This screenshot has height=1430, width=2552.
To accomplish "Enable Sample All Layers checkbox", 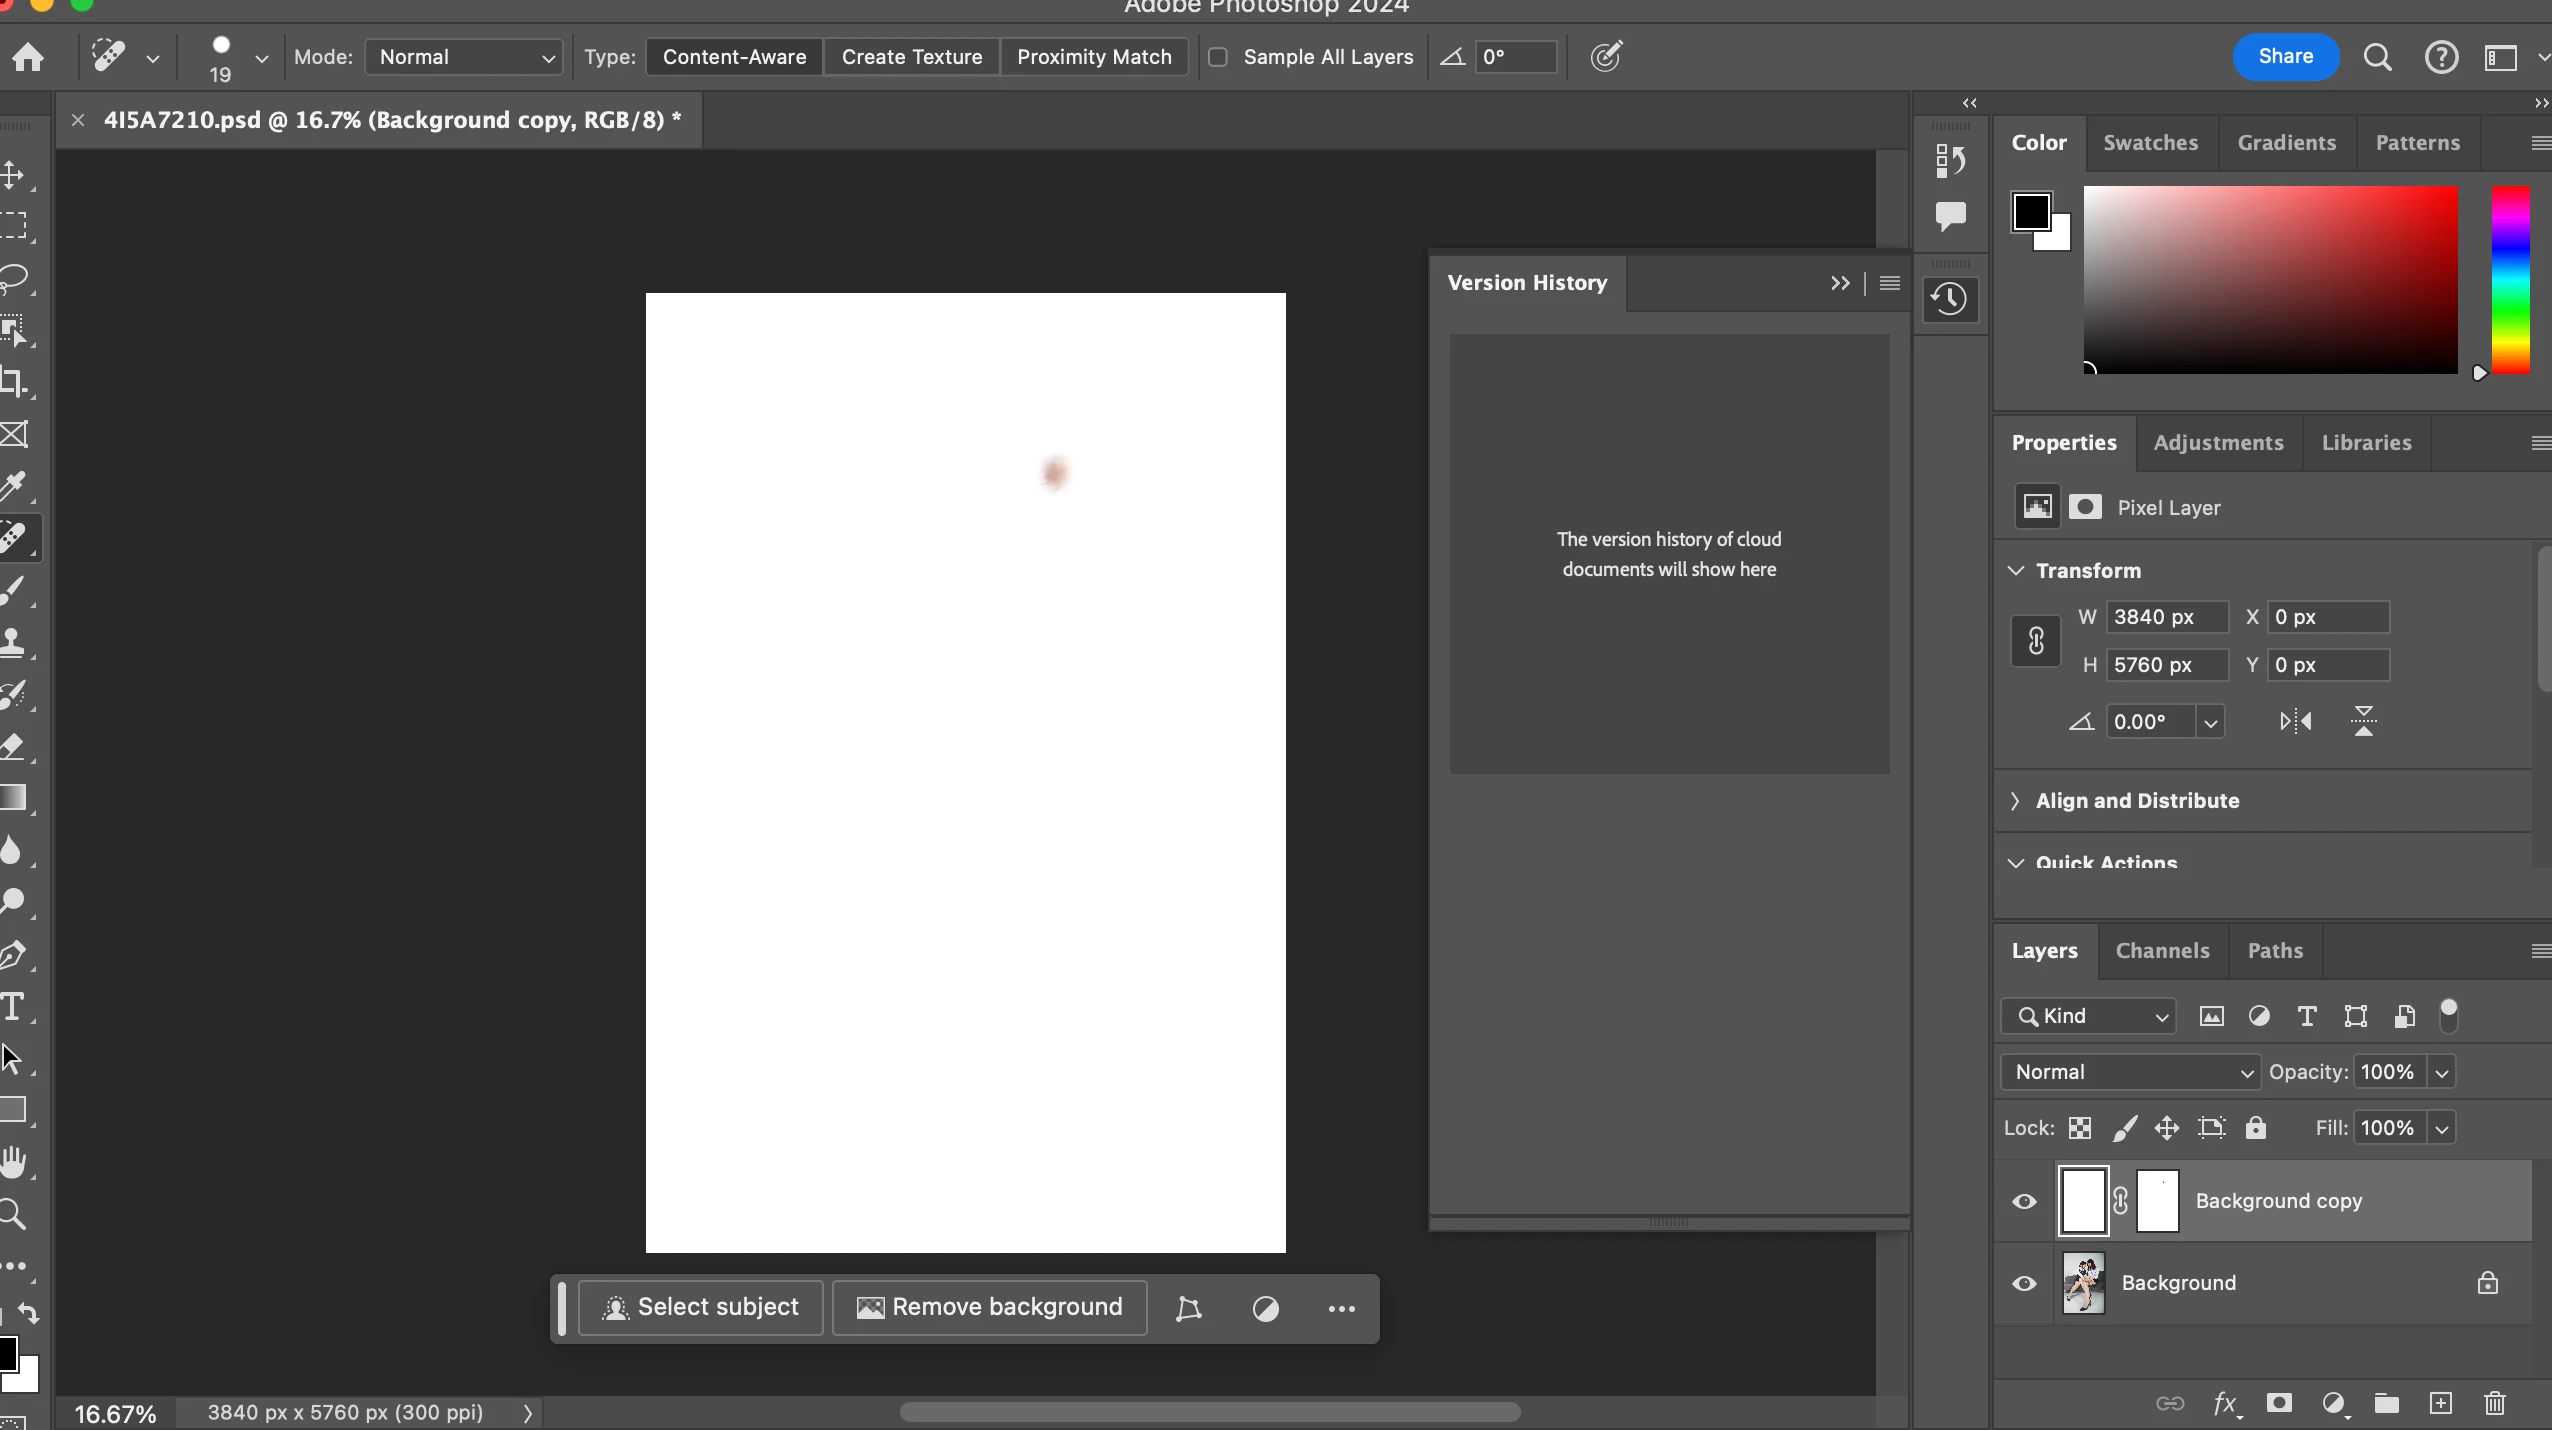I will pos(1218,57).
